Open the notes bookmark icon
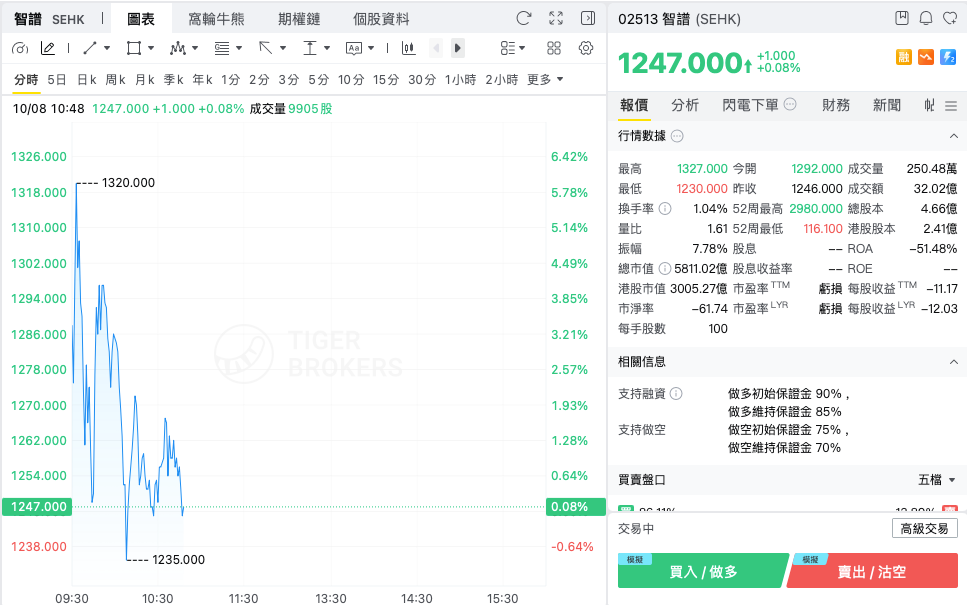Viewport: 967px width, 605px height. point(902,19)
